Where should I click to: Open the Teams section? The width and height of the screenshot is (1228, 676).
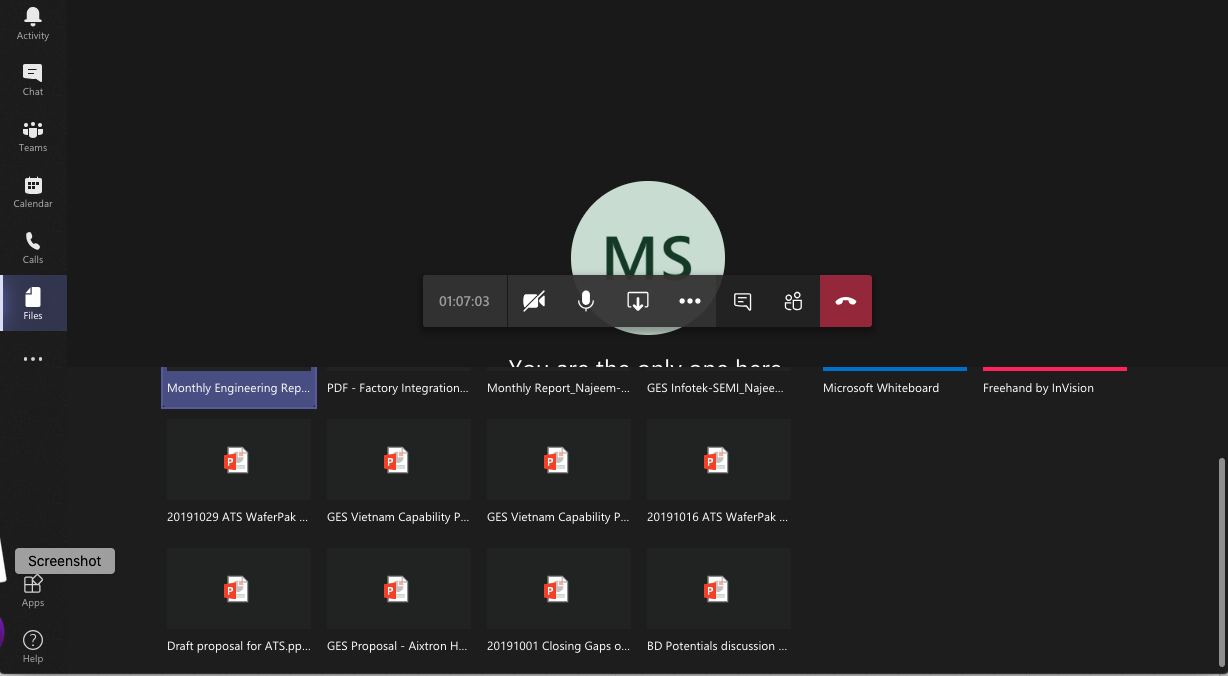(x=32, y=134)
